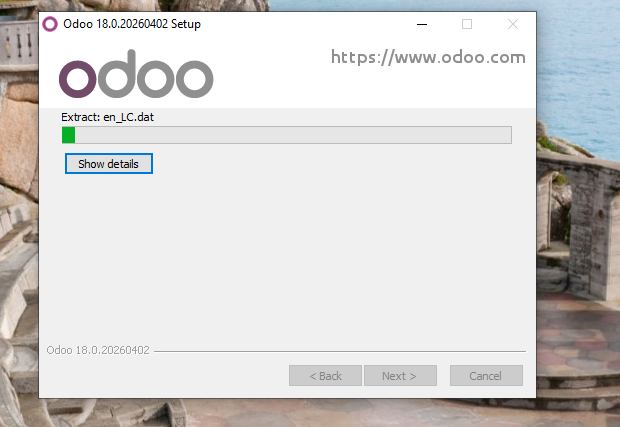
Task: Click the last gray o in Odoo logo
Action: tap(194, 79)
